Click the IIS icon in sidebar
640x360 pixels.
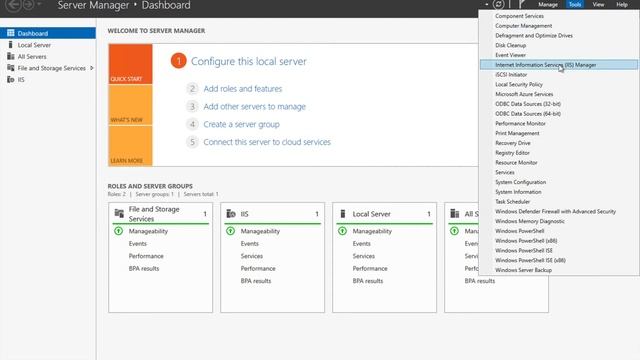pyautogui.click(x=11, y=80)
